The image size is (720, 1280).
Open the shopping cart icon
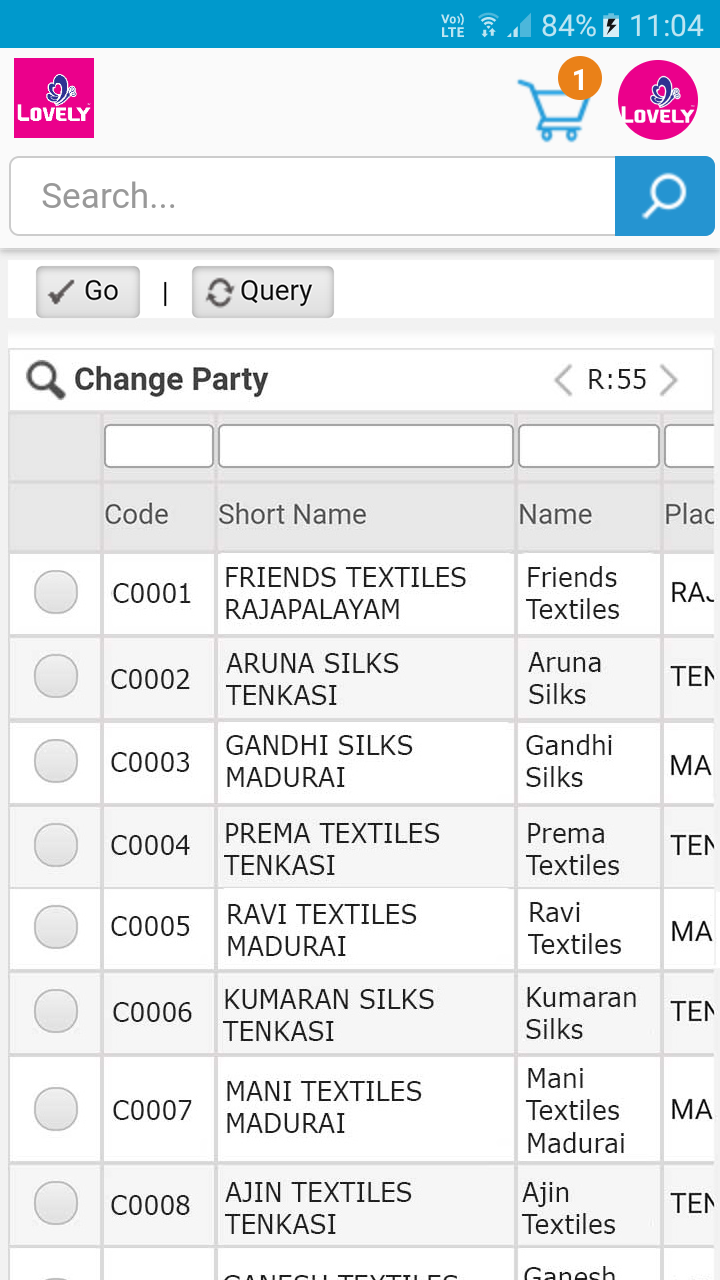click(x=549, y=110)
